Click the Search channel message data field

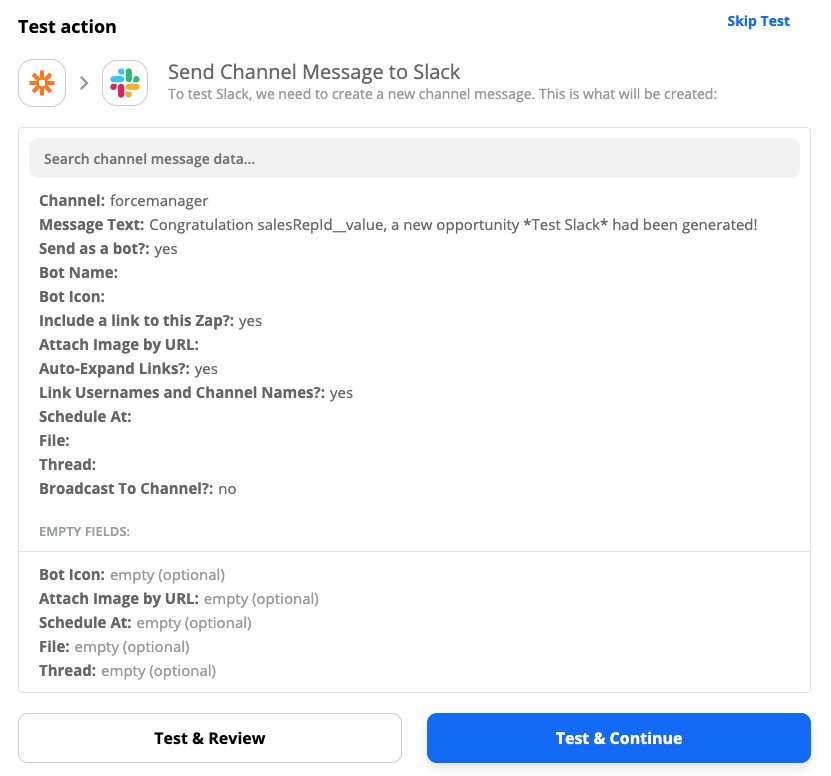pos(414,158)
